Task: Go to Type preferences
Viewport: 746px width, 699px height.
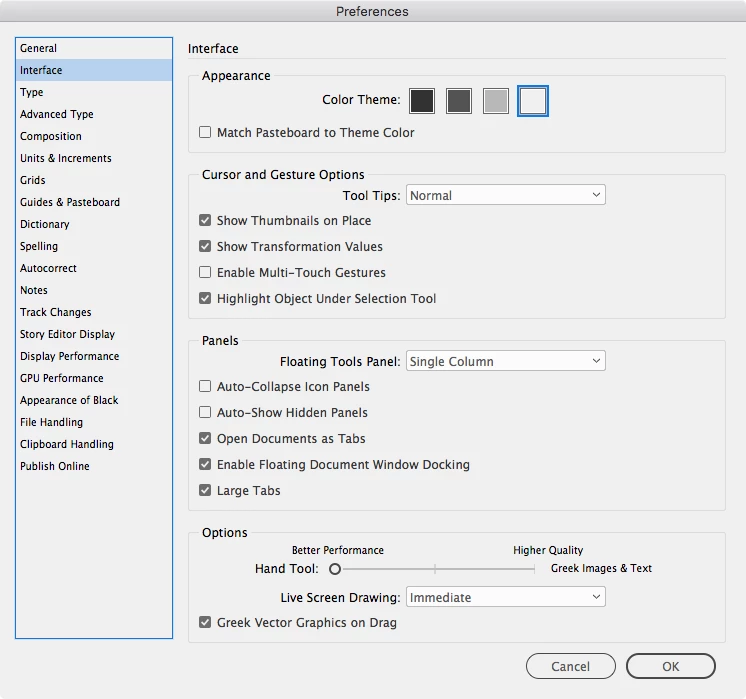Action: (94, 92)
